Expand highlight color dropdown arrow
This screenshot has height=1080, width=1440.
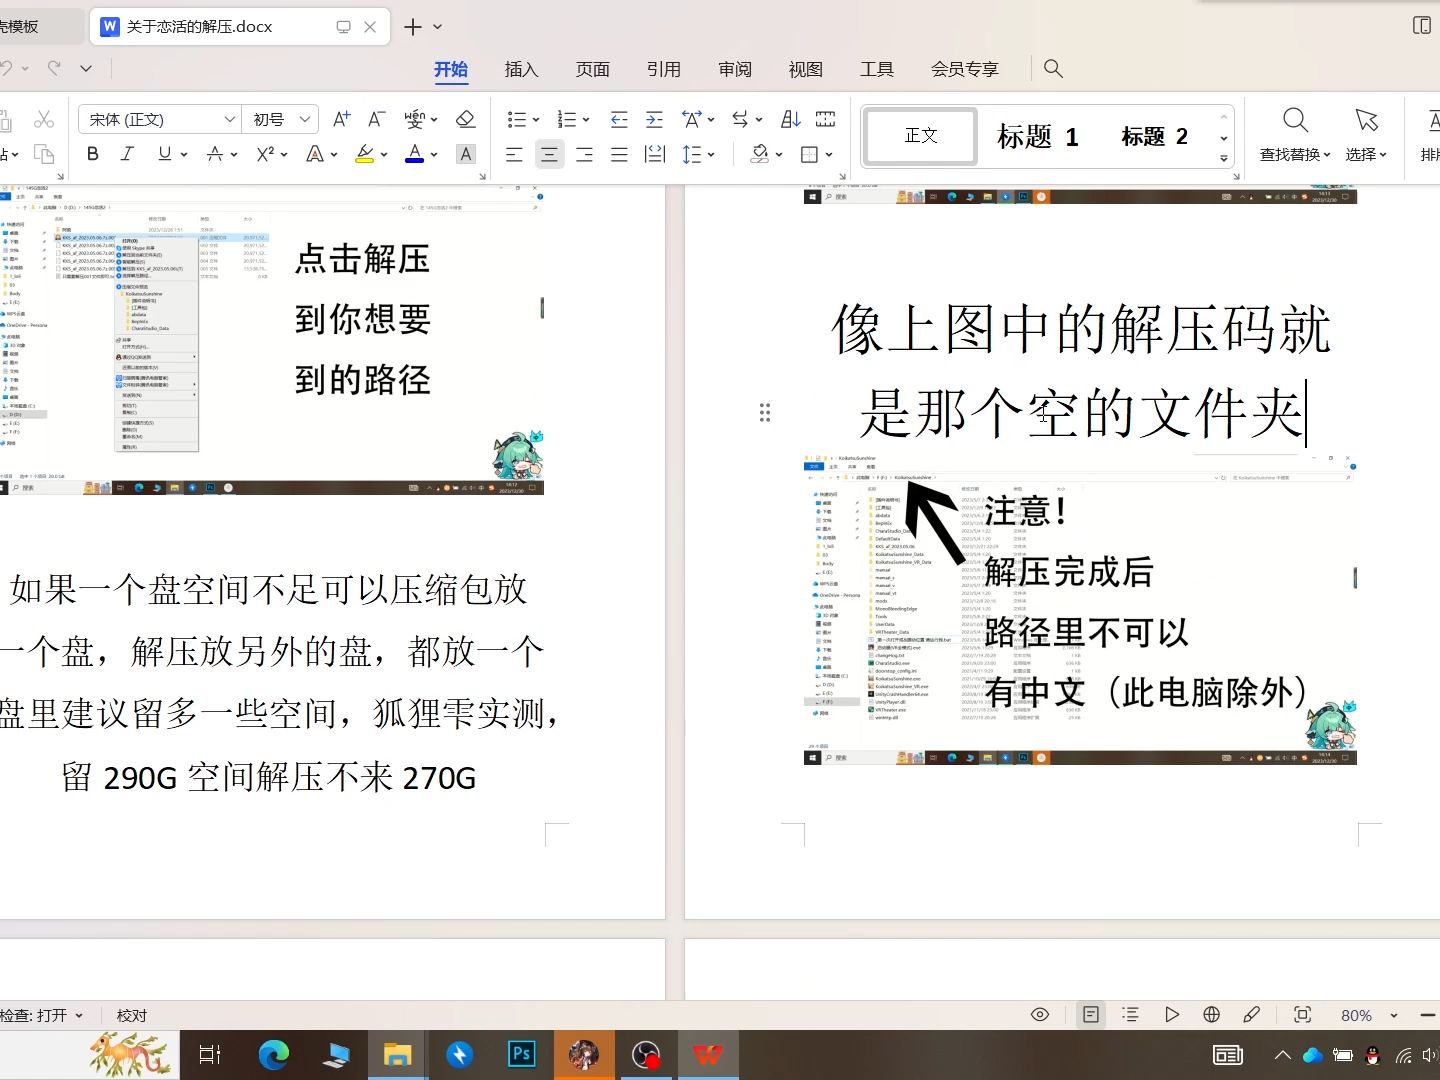click(x=384, y=155)
